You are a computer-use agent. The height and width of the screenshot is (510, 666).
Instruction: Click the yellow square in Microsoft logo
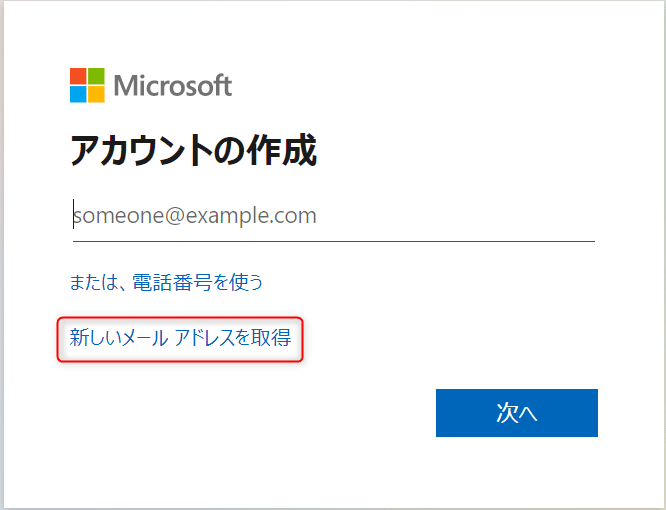coord(96,95)
